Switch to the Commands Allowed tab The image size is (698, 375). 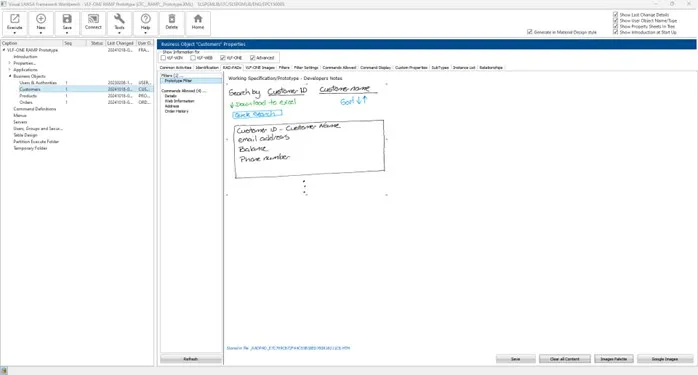point(339,68)
